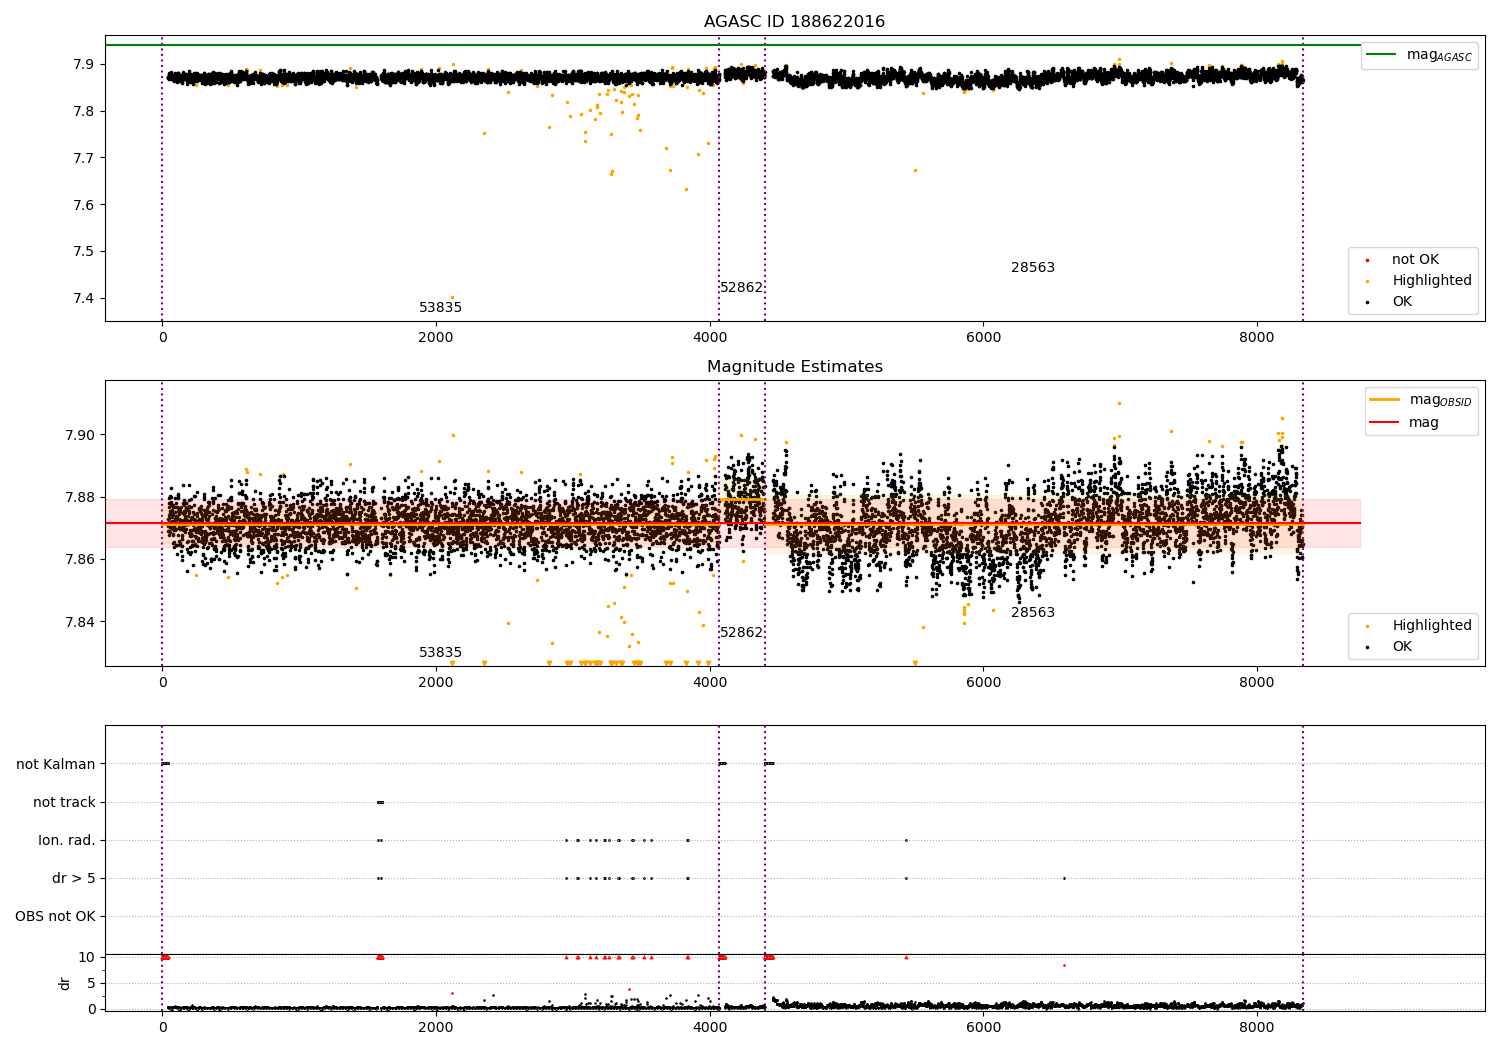Click the 7.8 tick label on the top plot
This screenshot has height=1050, width=1500.
tap(84, 111)
